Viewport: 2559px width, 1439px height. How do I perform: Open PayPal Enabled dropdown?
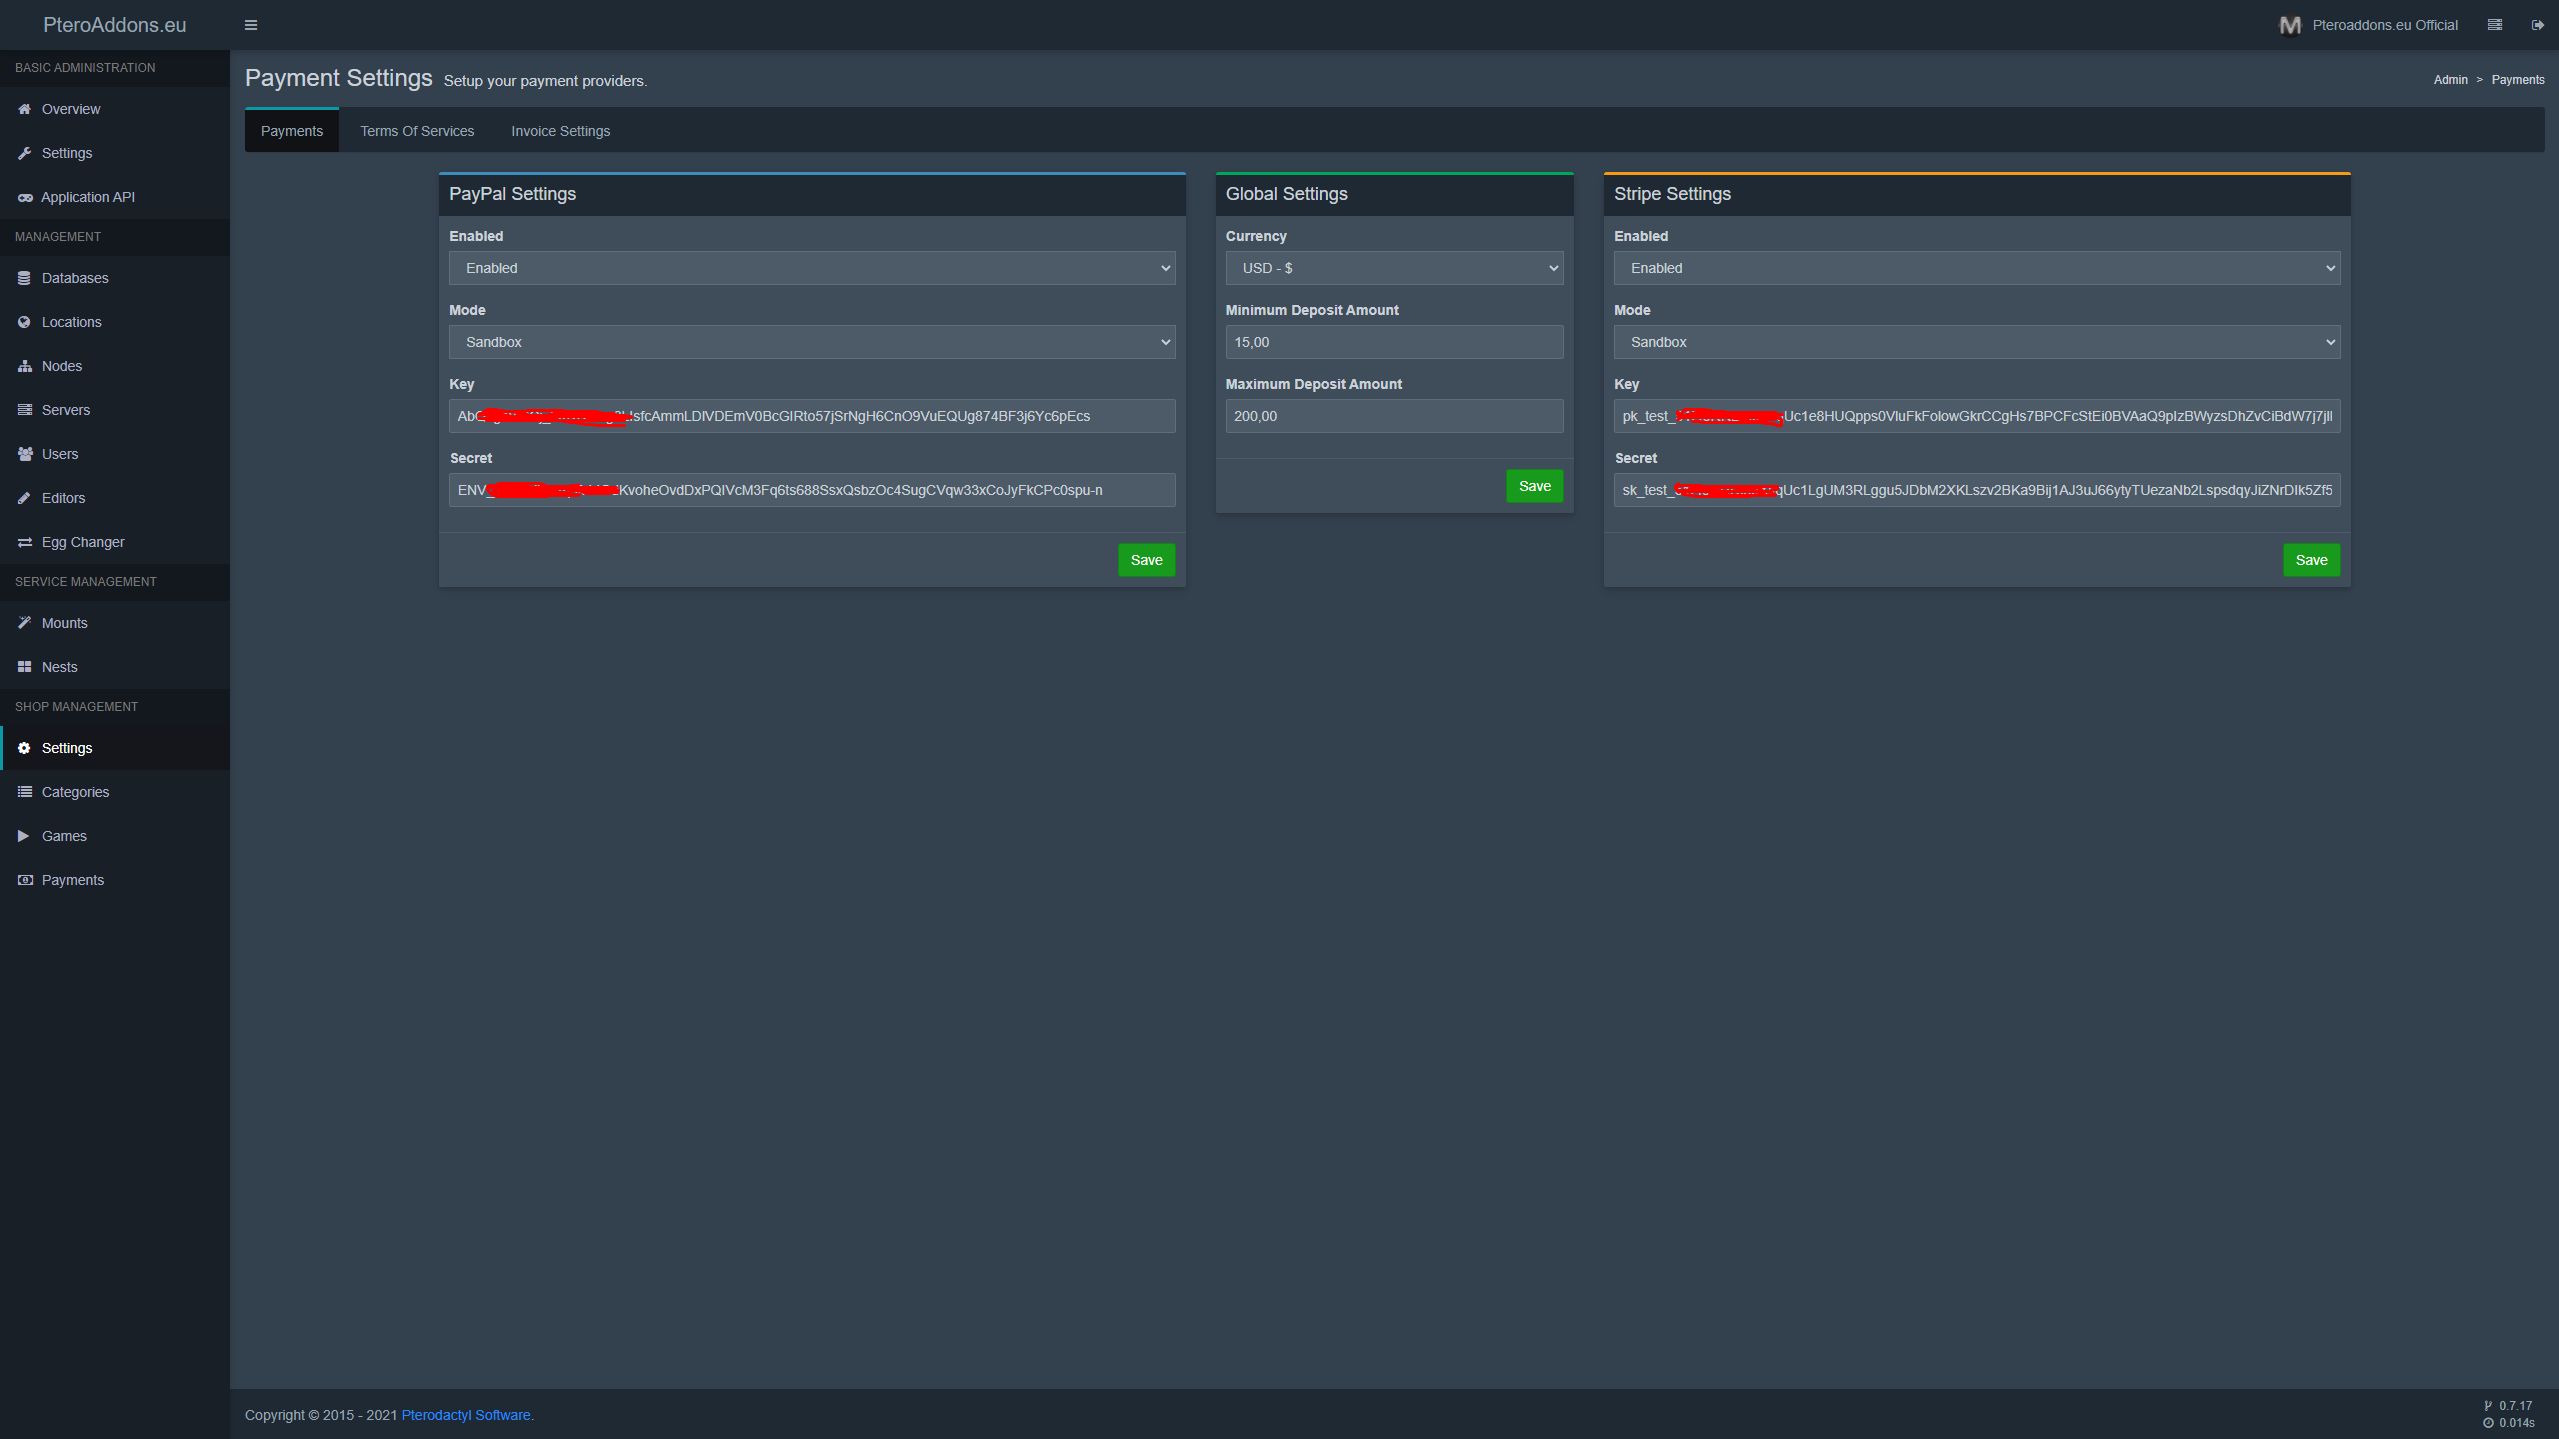[811, 268]
